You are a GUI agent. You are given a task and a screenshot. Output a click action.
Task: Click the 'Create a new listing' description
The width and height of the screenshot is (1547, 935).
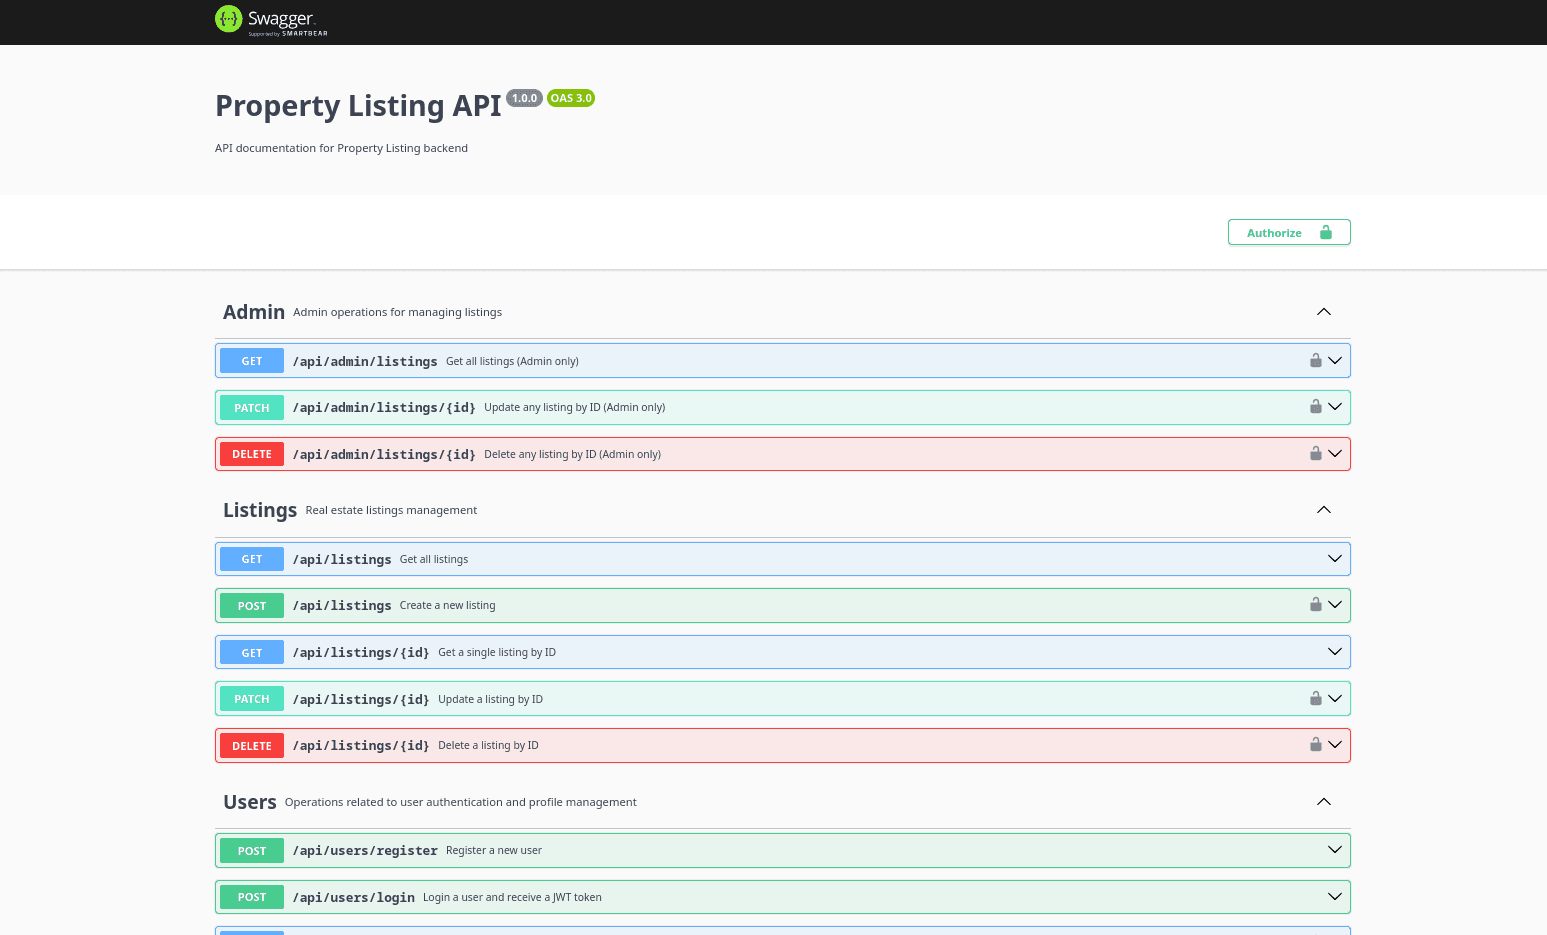(x=448, y=605)
